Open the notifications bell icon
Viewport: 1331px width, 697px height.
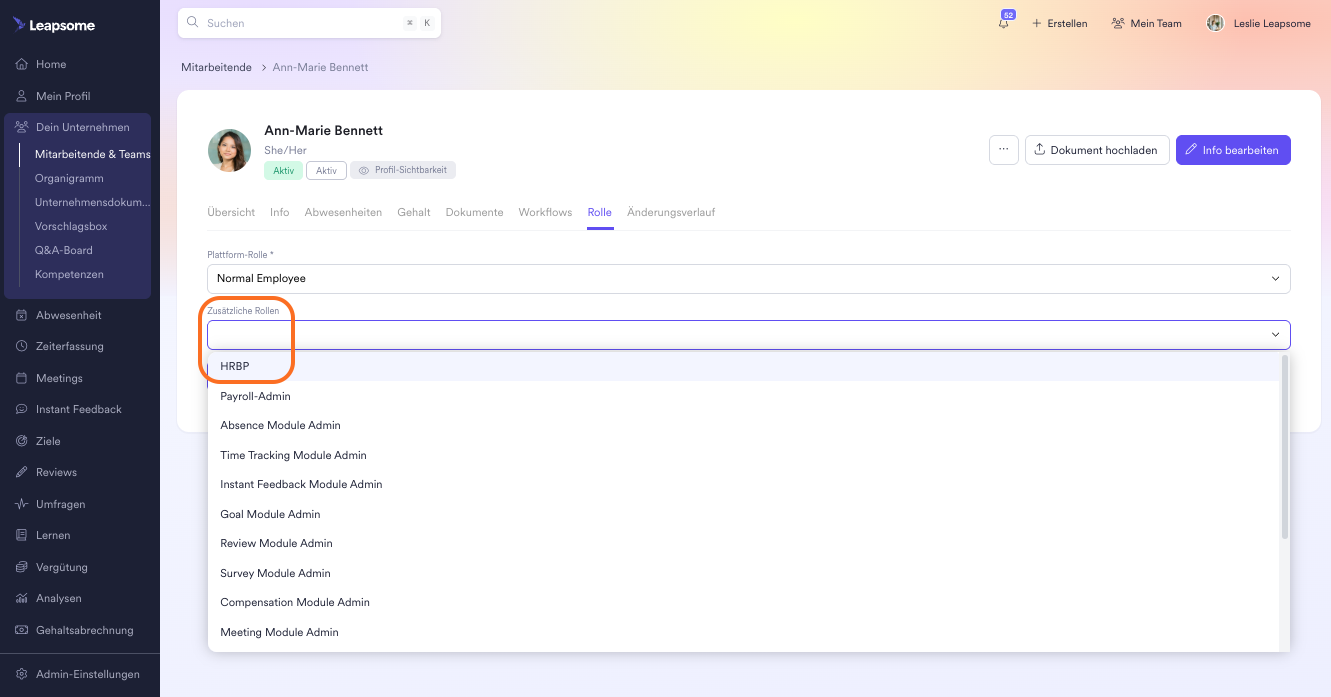[x=1004, y=23]
